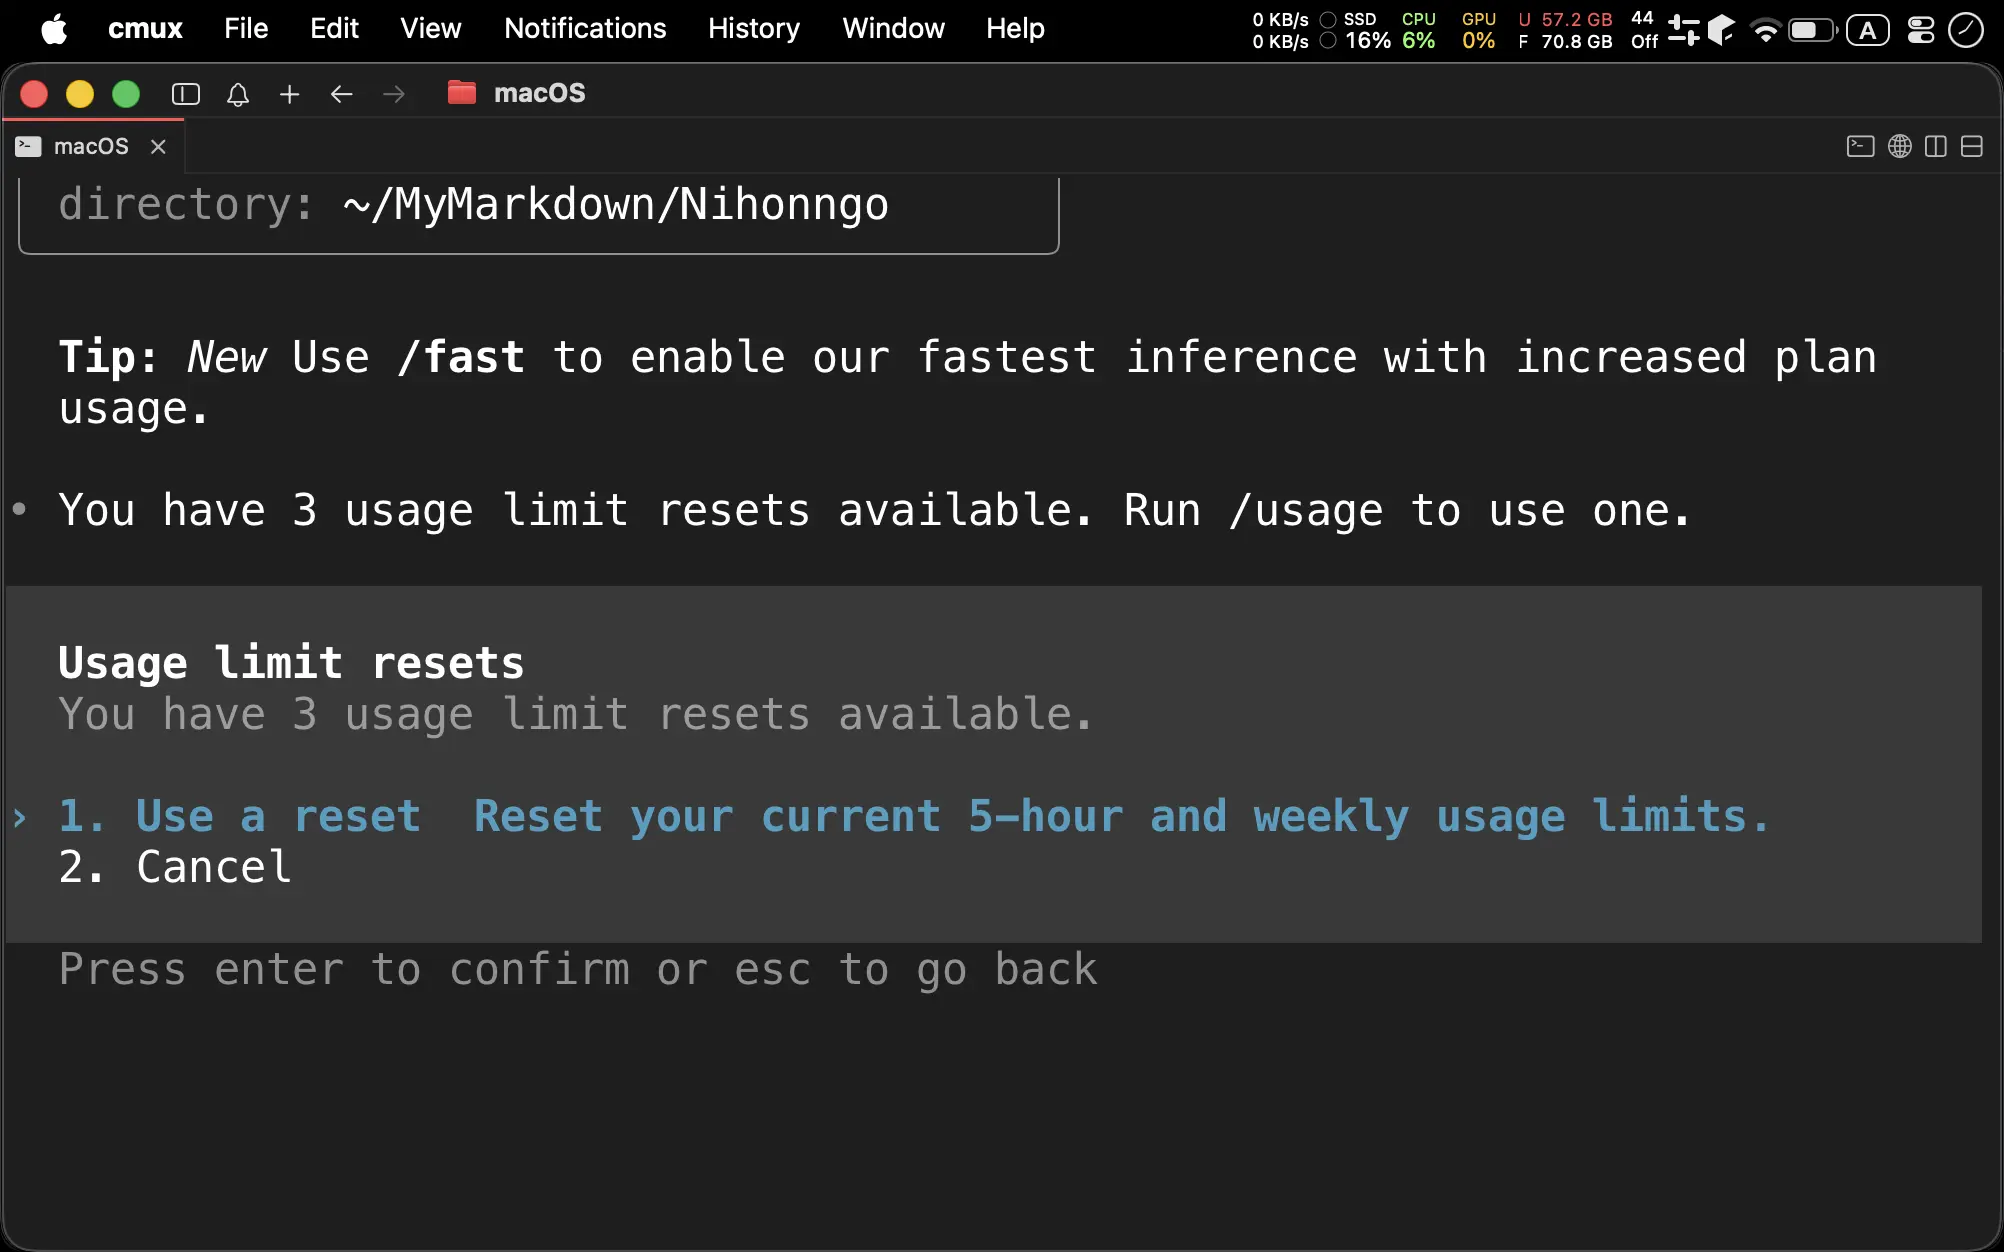This screenshot has width=2004, height=1252.
Task: Open the File menu
Action: coord(246,29)
